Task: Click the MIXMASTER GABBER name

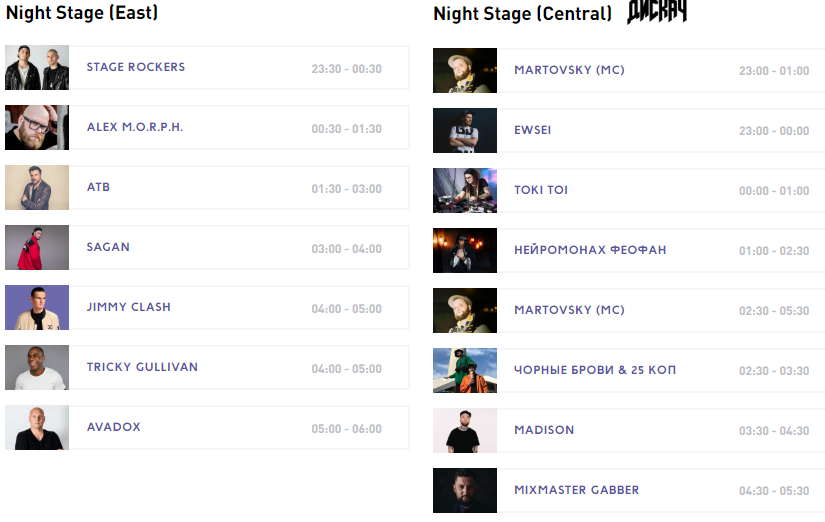Action: [577, 490]
